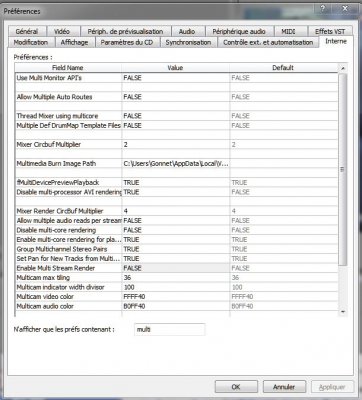
Task: Open the Affichage tab
Action: pos(74,42)
